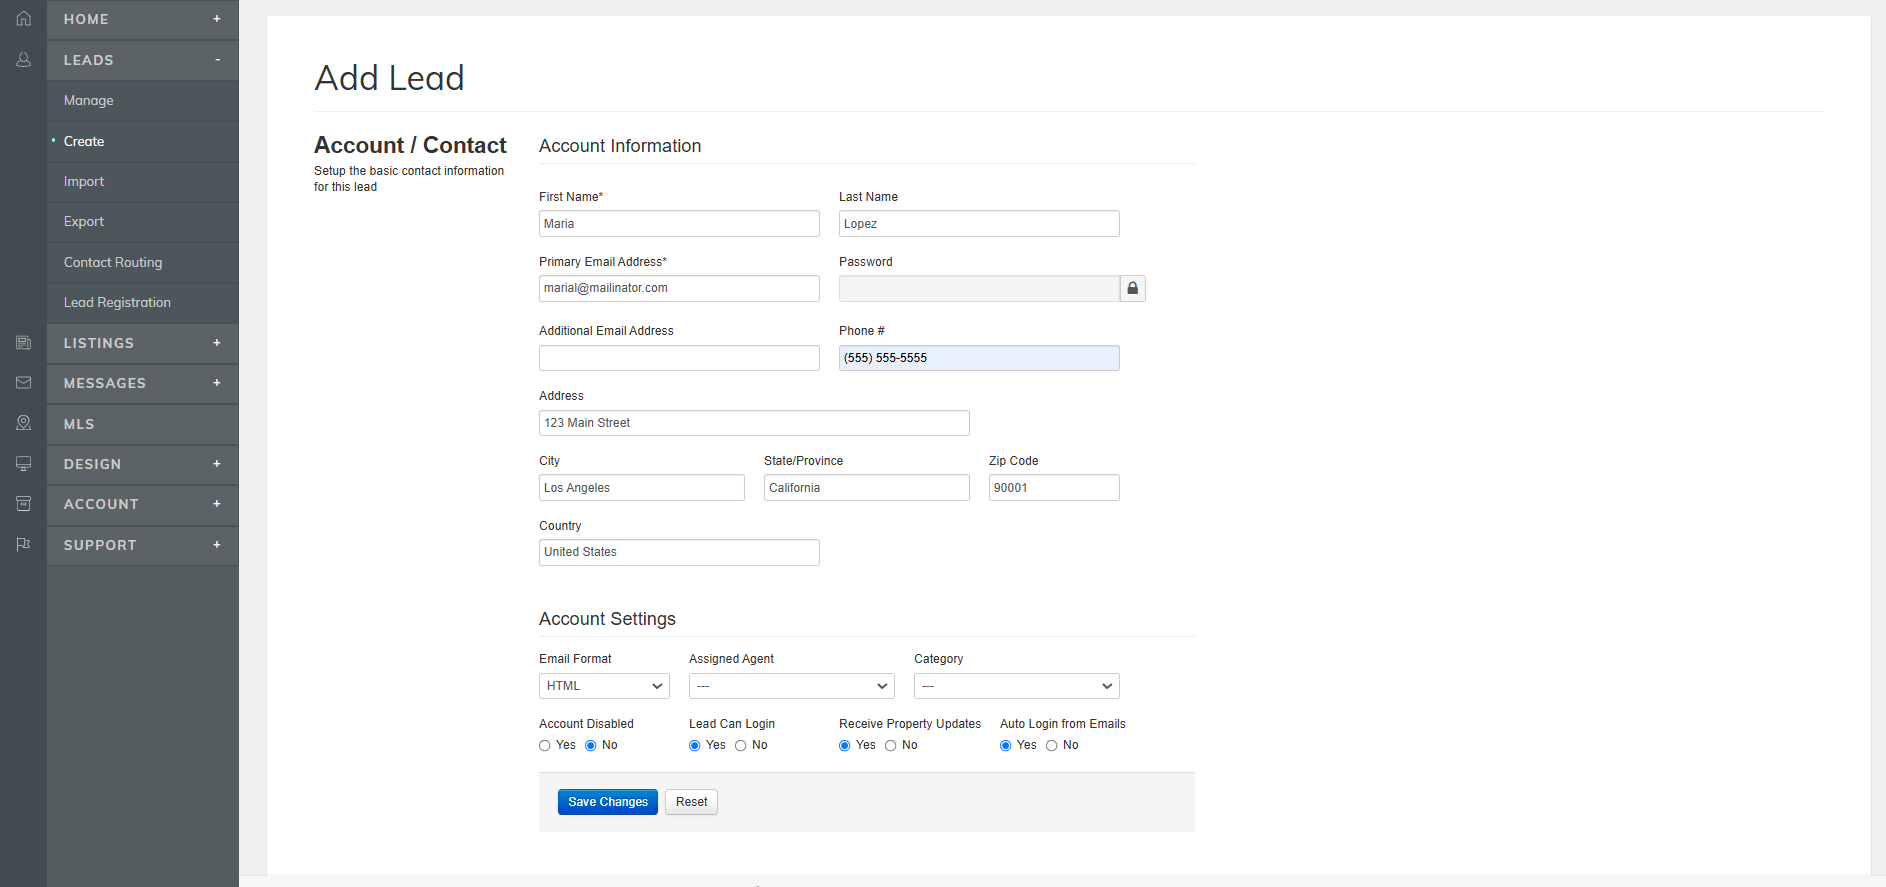Viewport: 1886px width, 887px height.
Task: Click the Messages envelope icon
Action: 23,383
